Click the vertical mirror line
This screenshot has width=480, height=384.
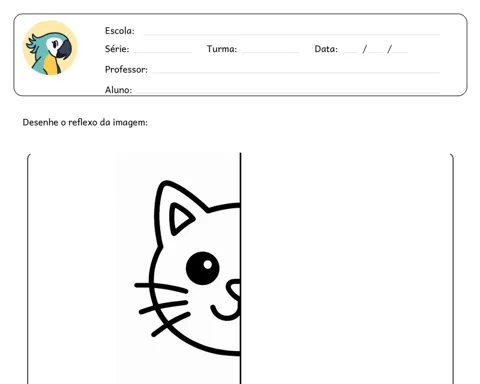click(x=240, y=268)
